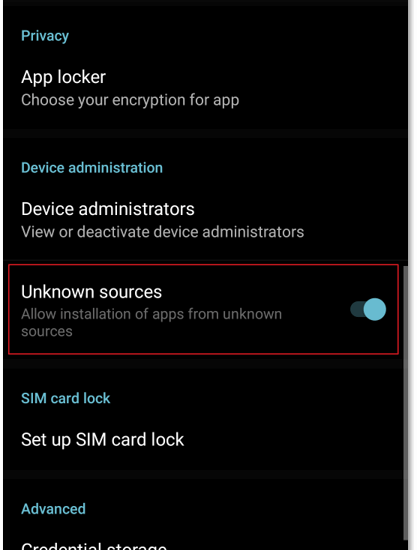
Task: Open Set up SIM card lock
Action: click(203, 440)
